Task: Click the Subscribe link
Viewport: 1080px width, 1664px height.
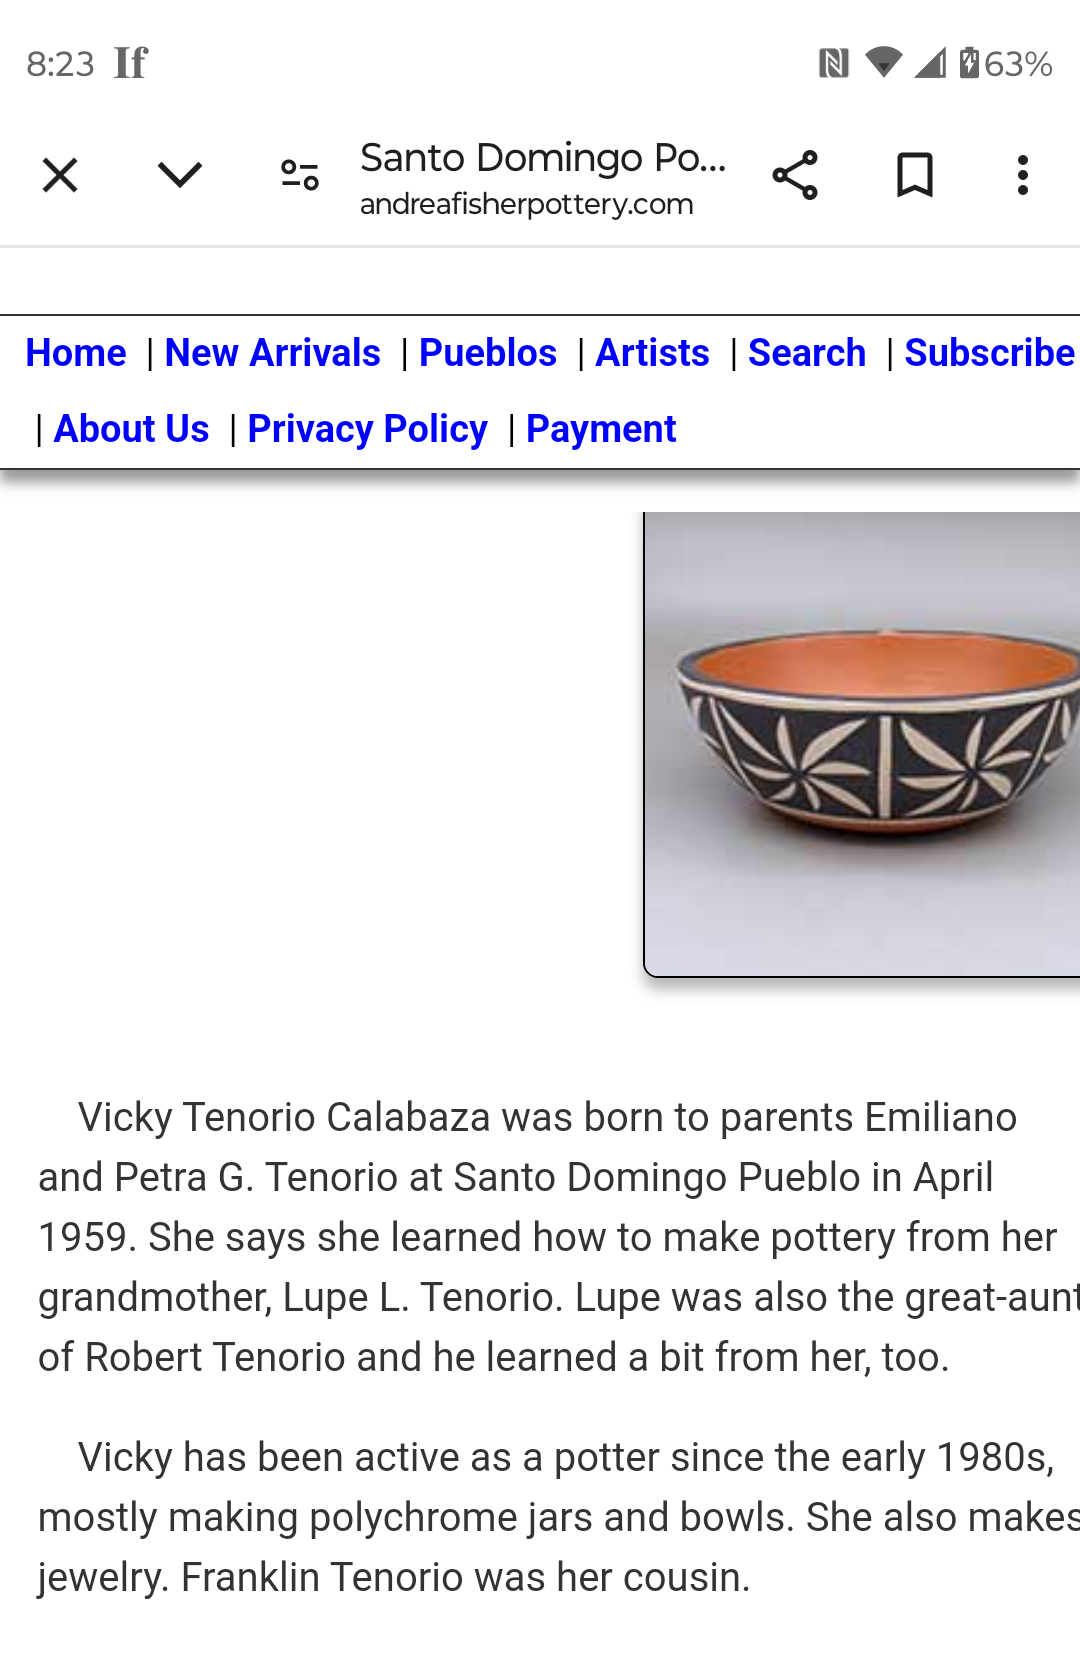Action: [989, 353]
